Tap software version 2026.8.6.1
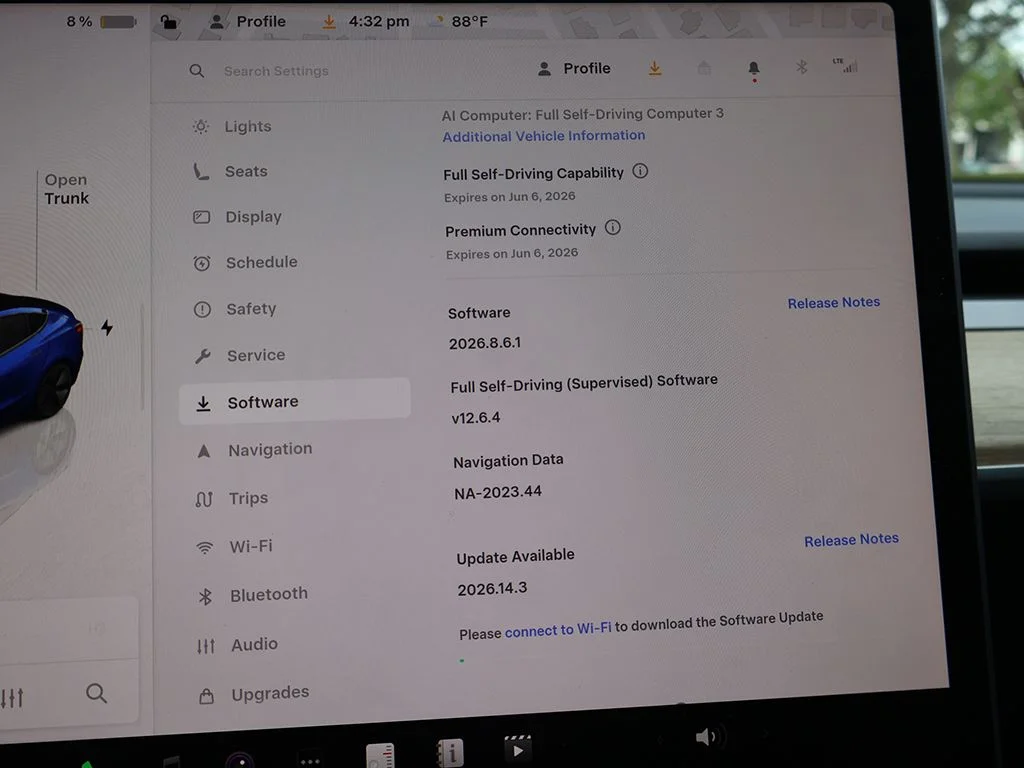1024x768 pixels. coord(485,343)
